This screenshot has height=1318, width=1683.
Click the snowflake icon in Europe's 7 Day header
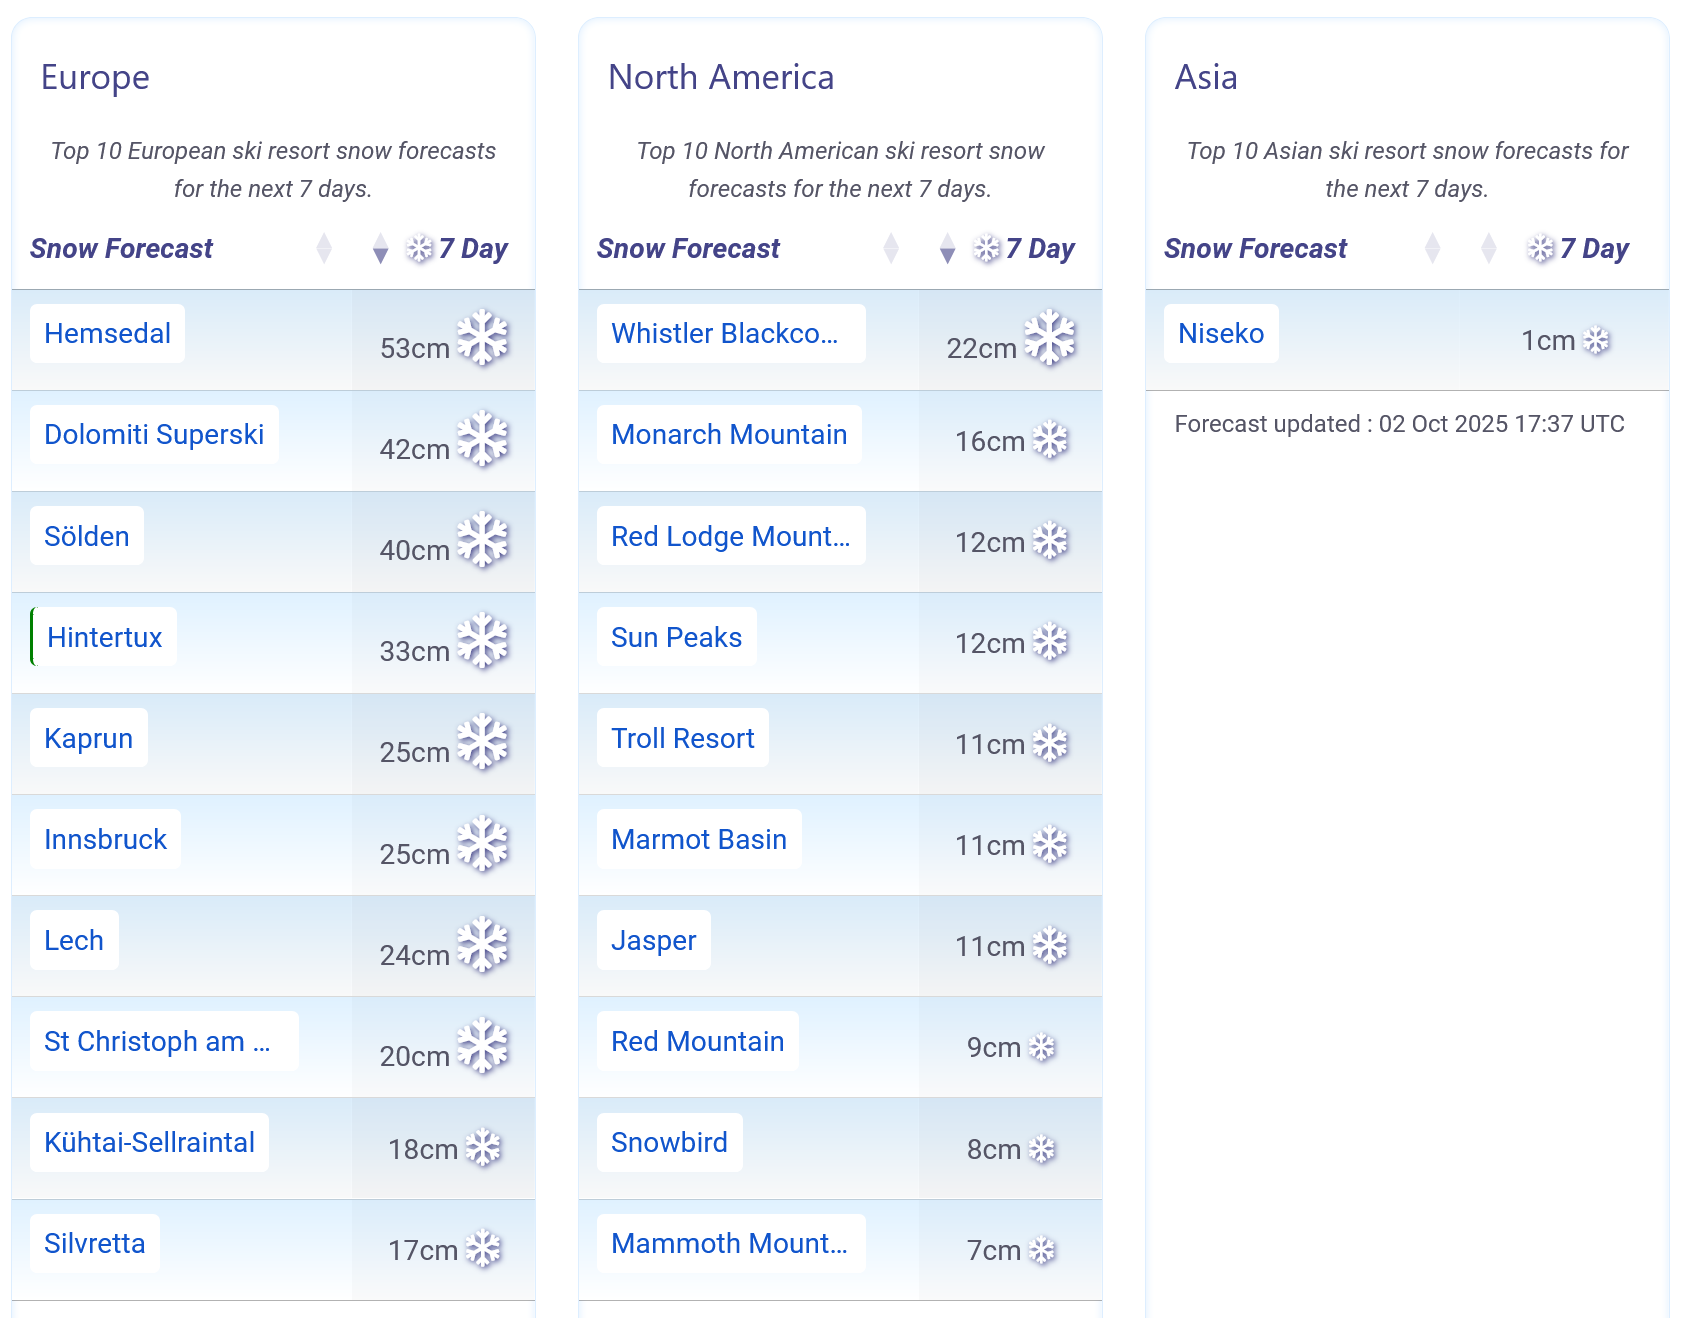point(420,248)
